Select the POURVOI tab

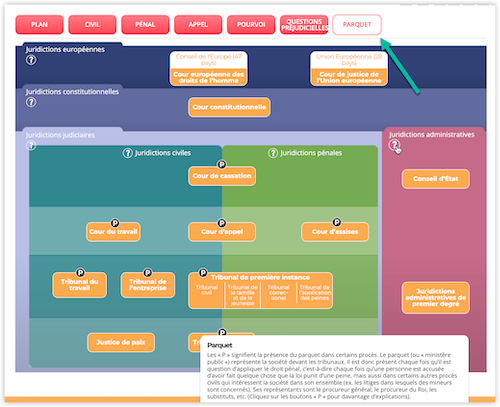point(251,25)
